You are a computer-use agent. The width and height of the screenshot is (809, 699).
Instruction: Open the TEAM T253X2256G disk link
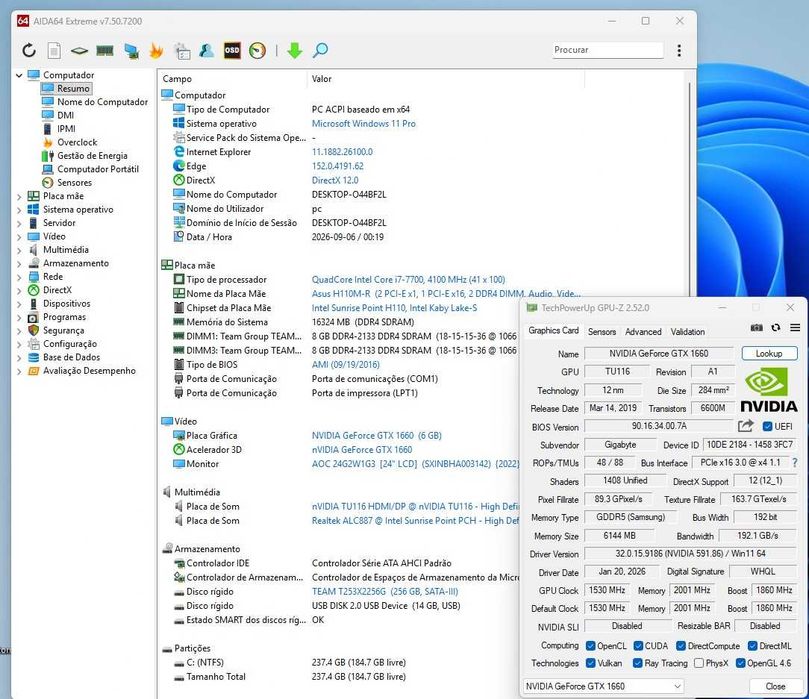384,592
